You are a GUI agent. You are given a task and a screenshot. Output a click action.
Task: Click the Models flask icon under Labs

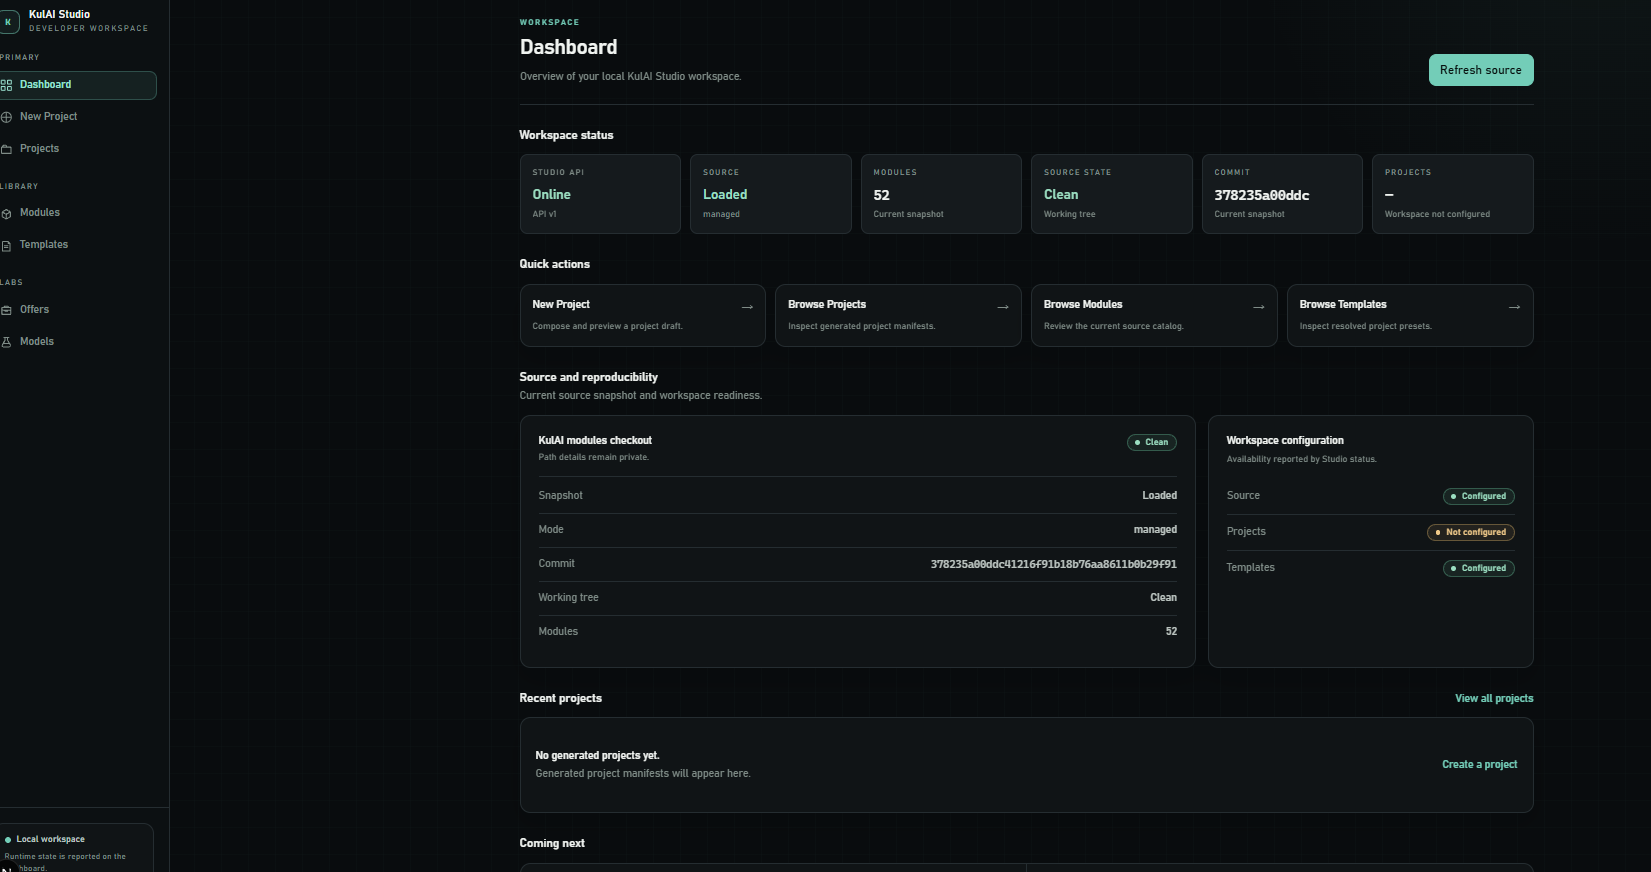[x=6, y=342]
